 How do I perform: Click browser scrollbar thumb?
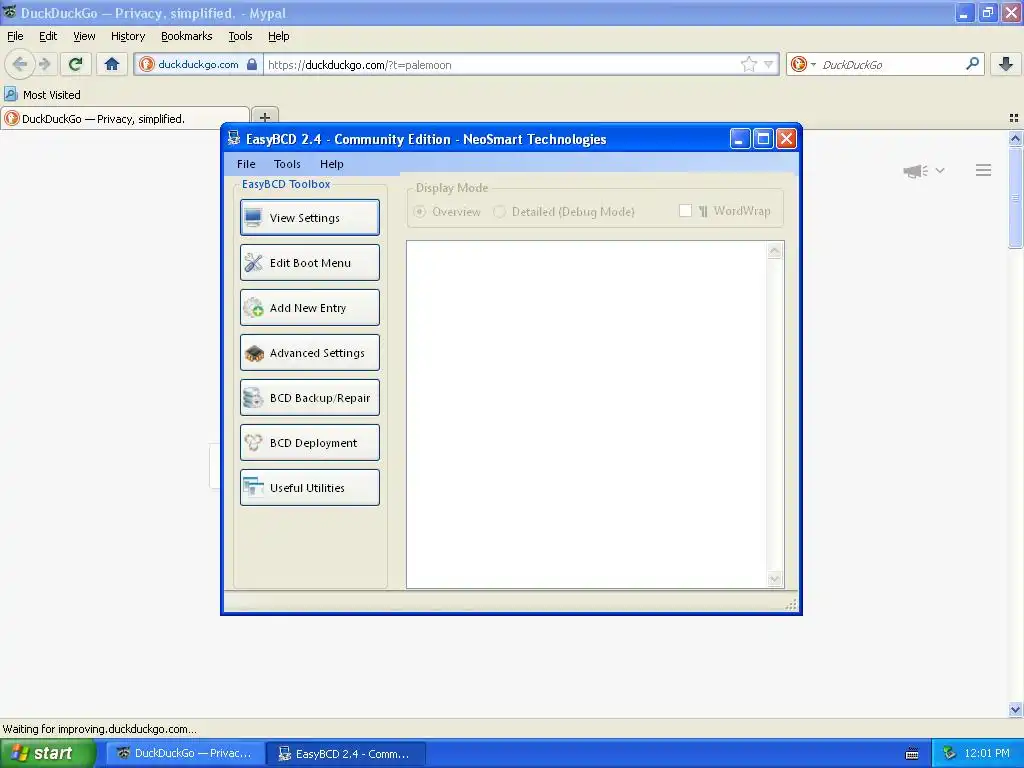(x=1015, y=197)
